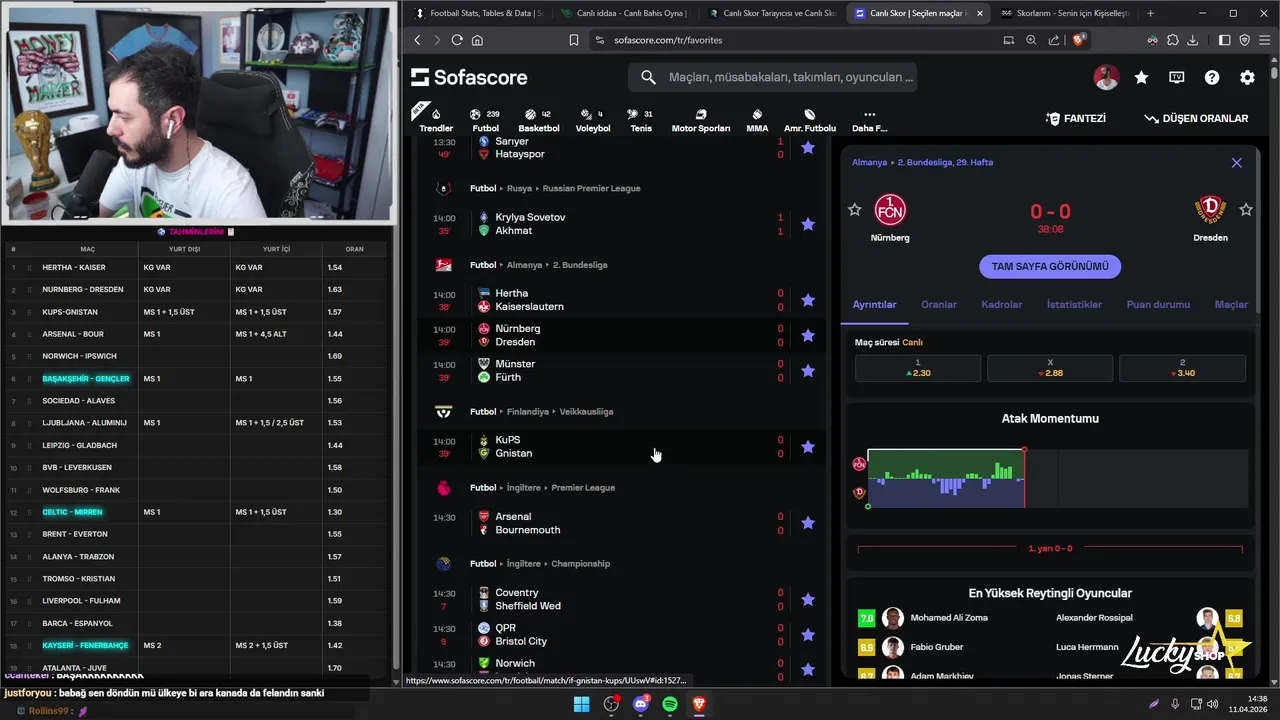This screenshot has height=720, width=1280.
Task: Click the browser reload button
Action: point(457,40)
